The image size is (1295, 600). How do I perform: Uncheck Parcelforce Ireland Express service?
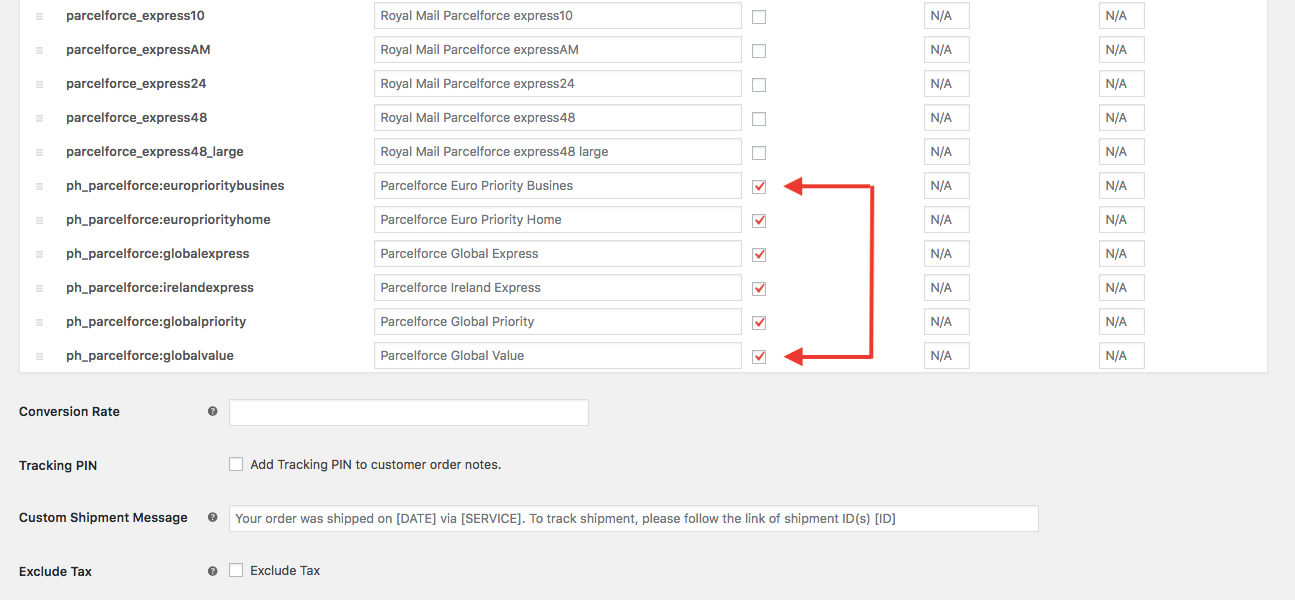(759, 289)
